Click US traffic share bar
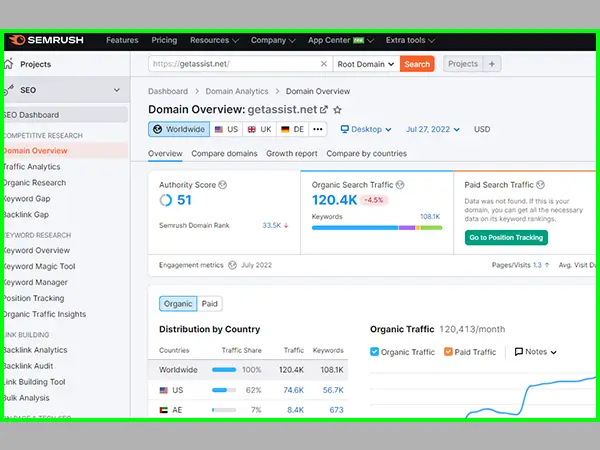The width and height of the screenshot is (600, 450). click(224, 390)
